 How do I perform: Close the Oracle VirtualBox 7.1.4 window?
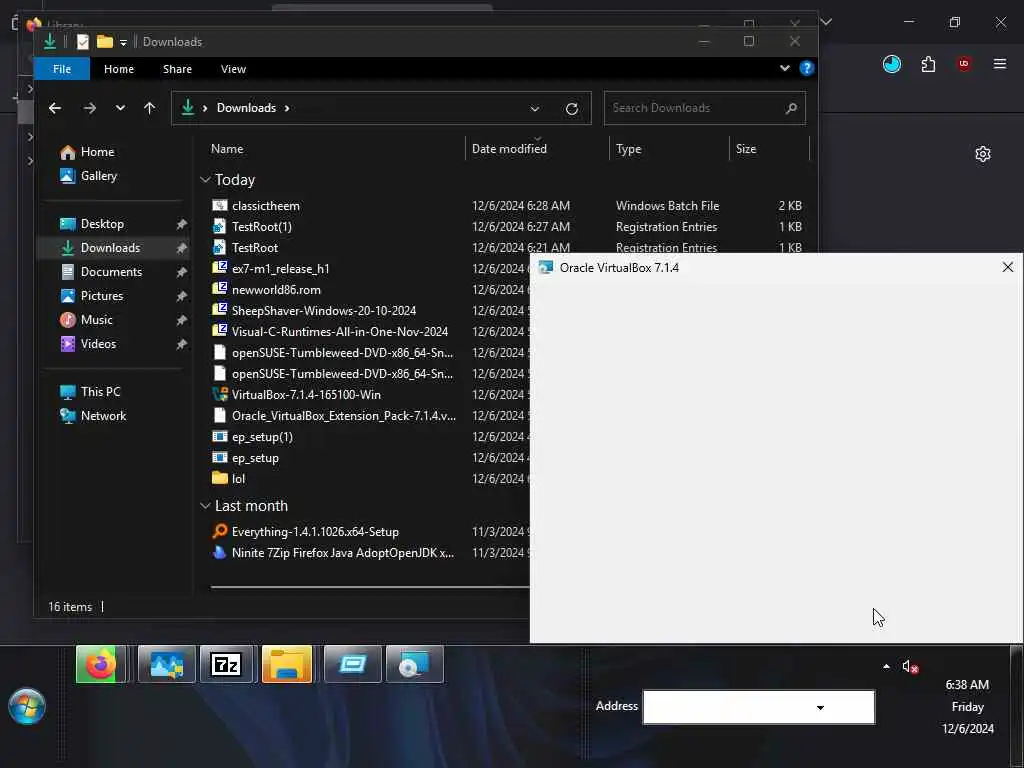coord(1008,267)
